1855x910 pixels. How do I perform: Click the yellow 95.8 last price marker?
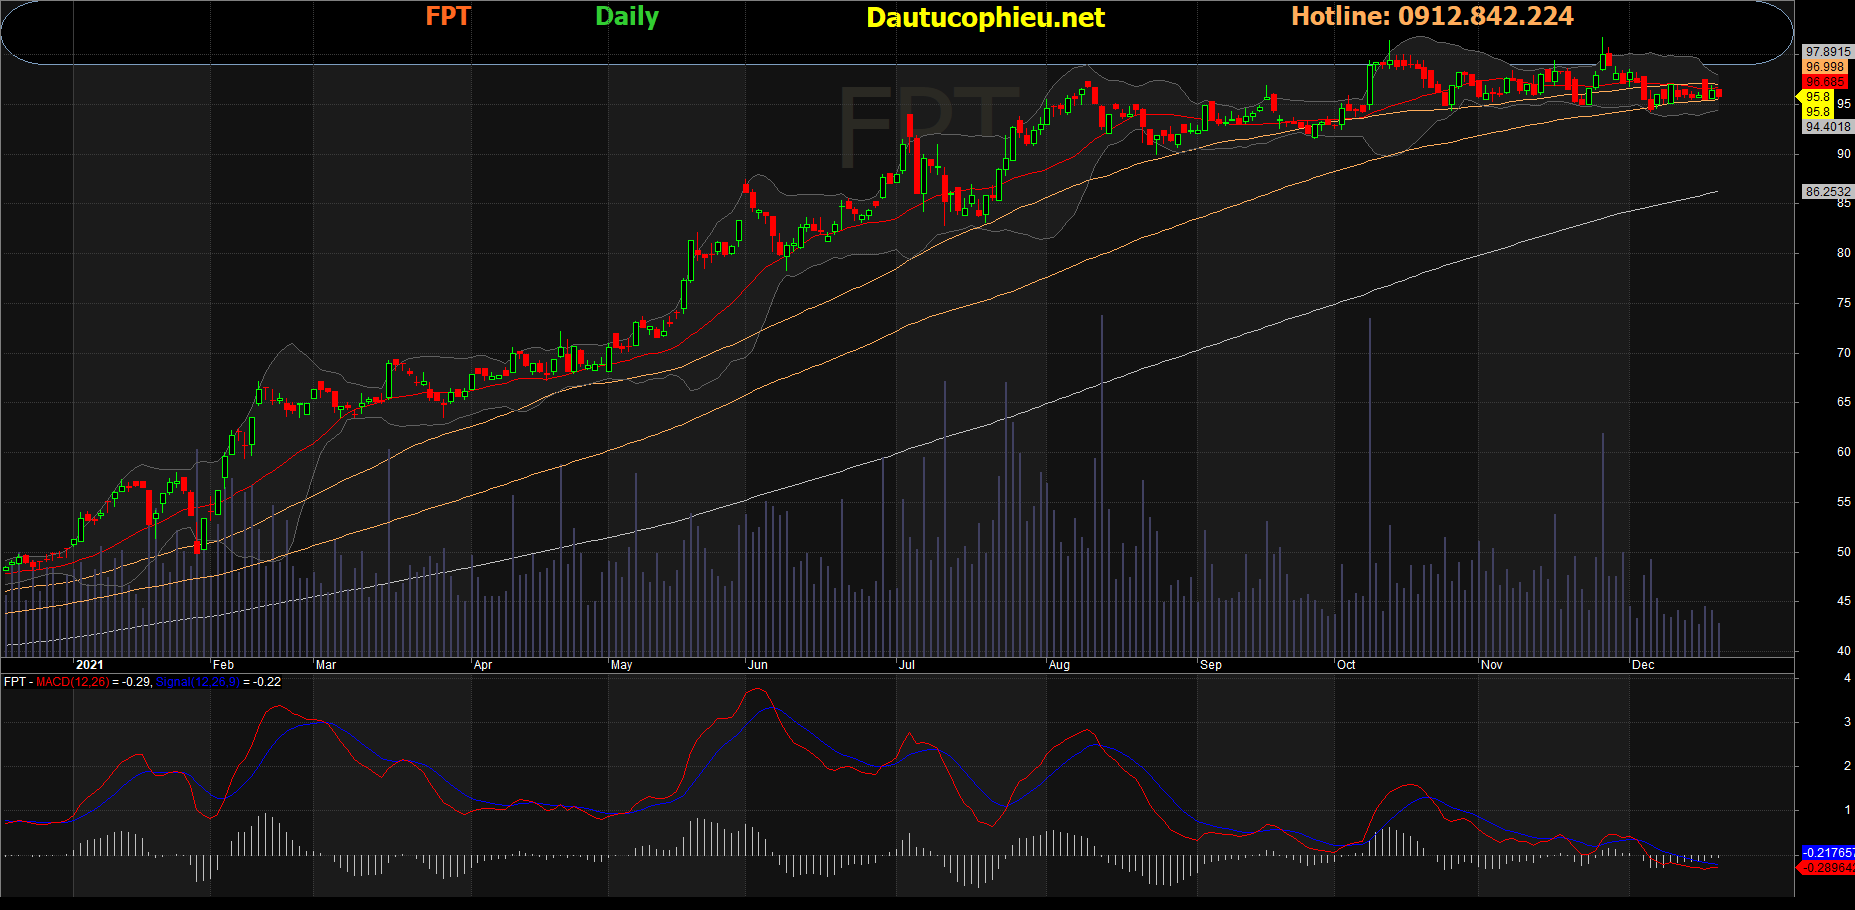tap(1817, 97)
